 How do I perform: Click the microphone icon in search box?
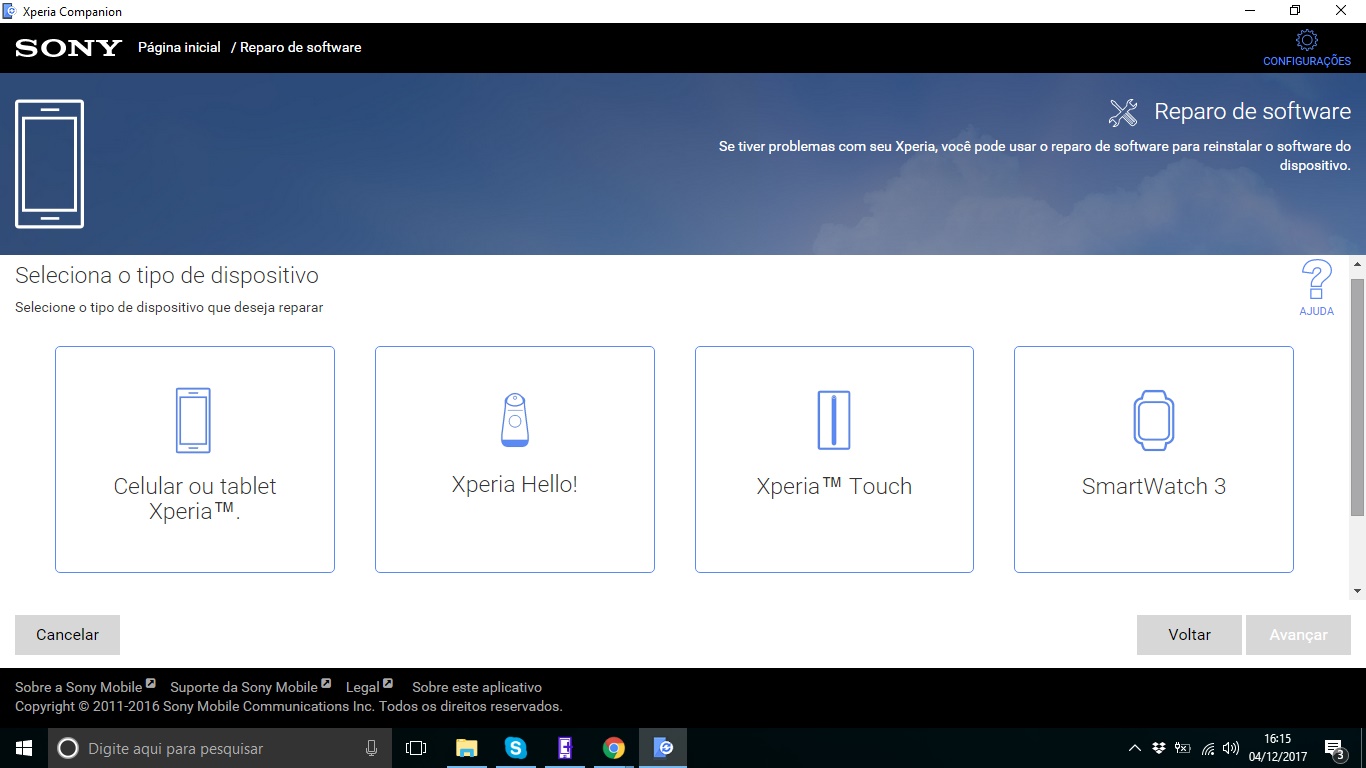coord(371,748)
